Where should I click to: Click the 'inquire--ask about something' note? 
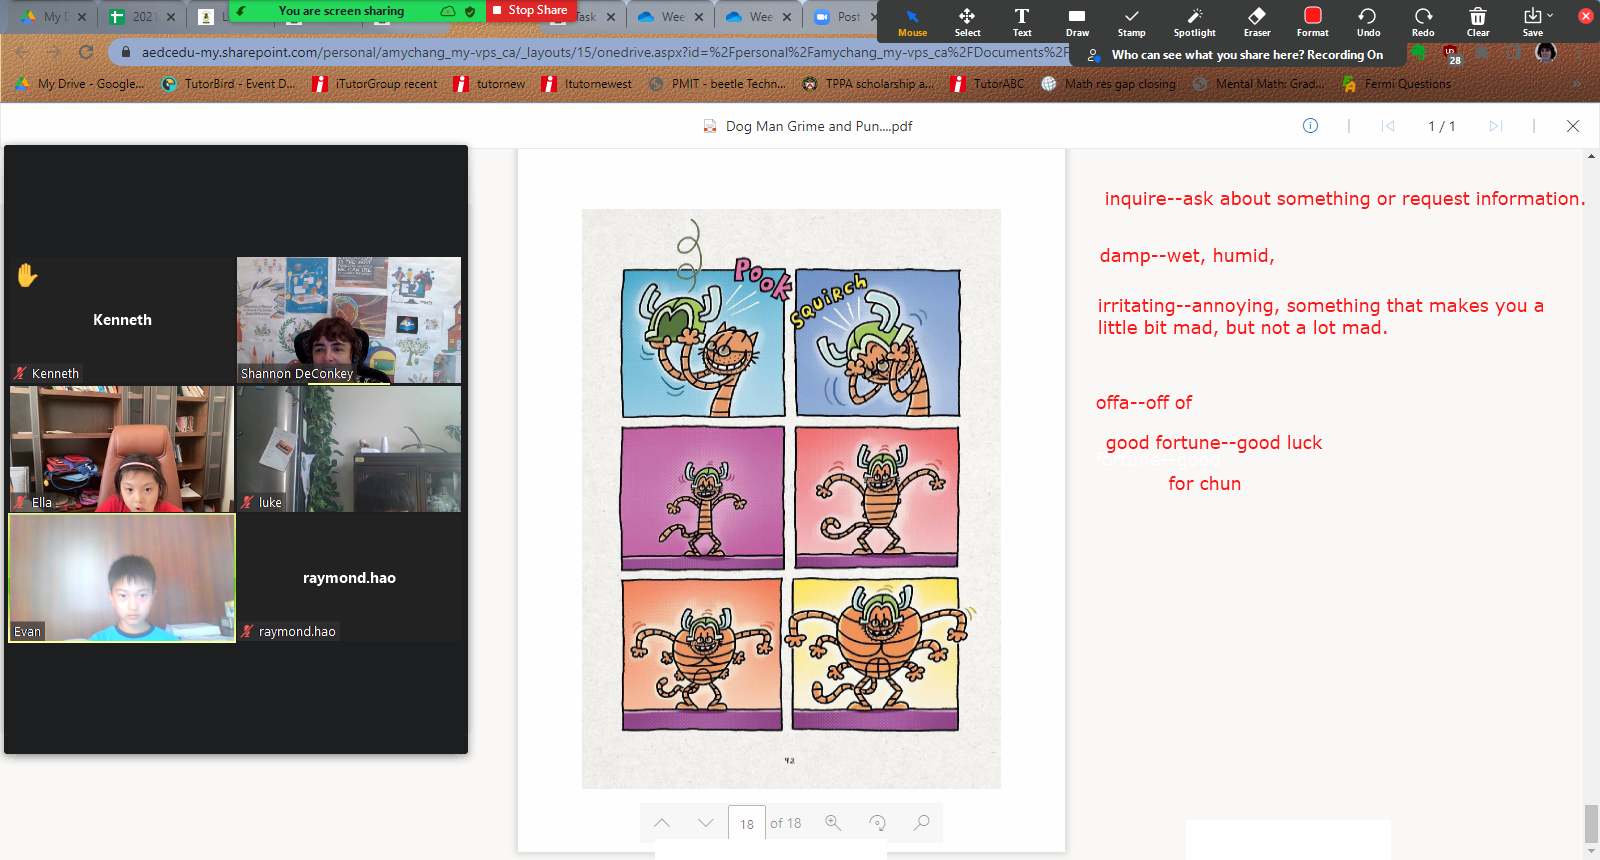pyautogui.click(x=1344, y=199)
